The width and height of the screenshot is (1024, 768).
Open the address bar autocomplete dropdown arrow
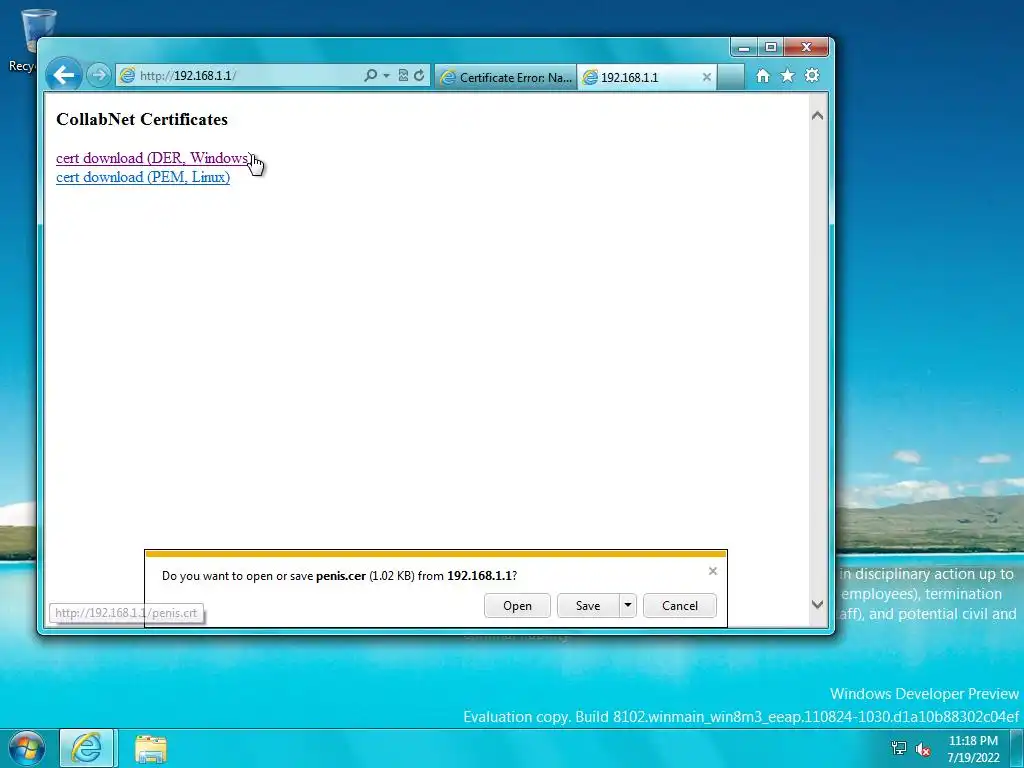click(387, 76)
